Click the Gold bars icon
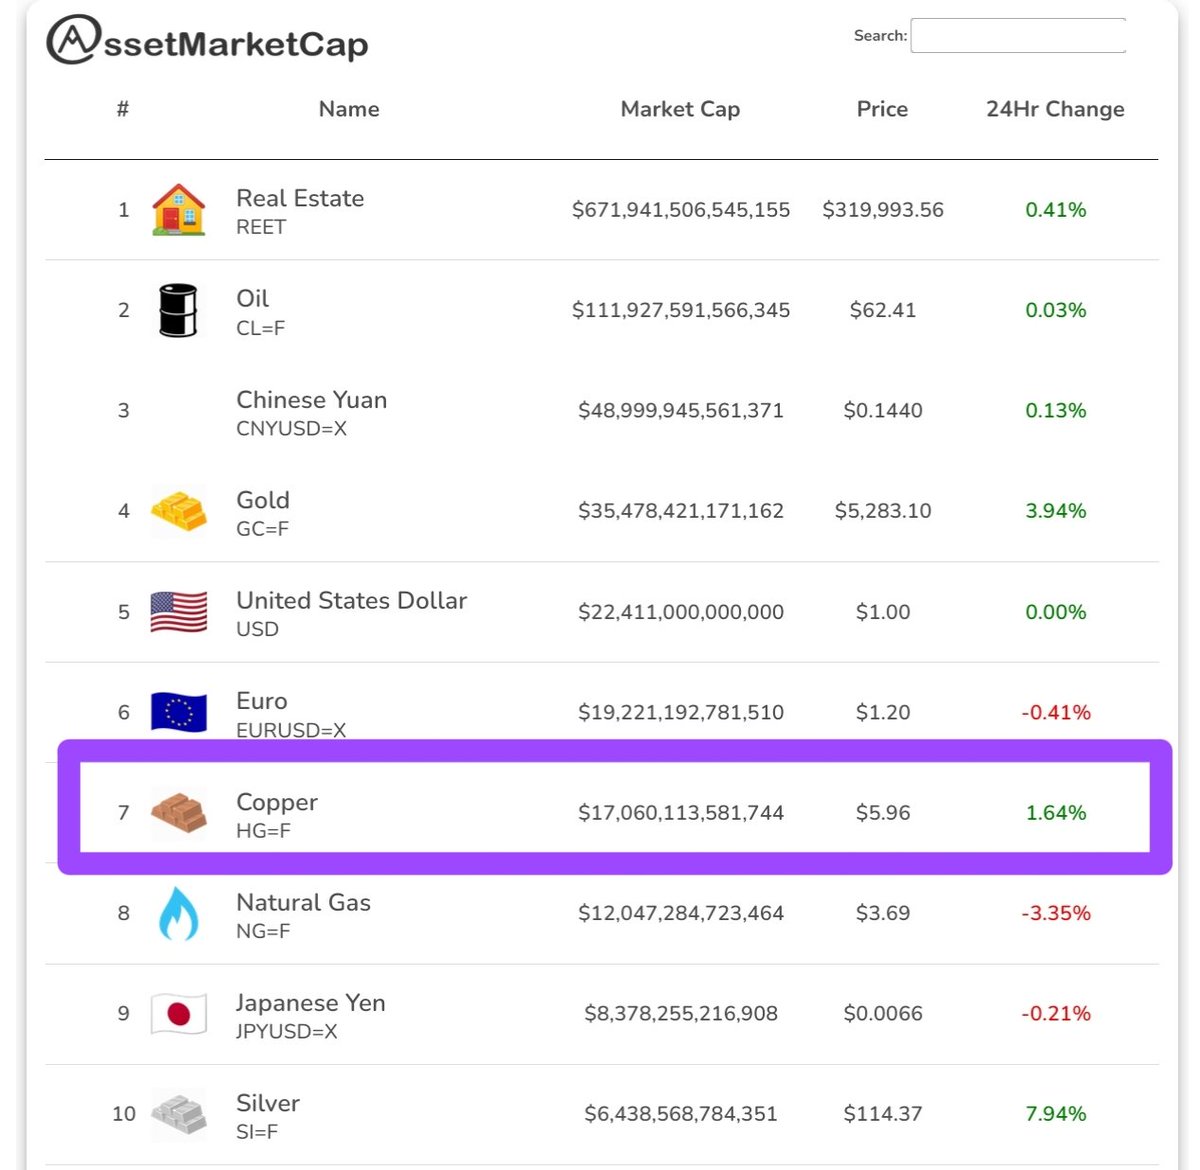 coord(178,511)
